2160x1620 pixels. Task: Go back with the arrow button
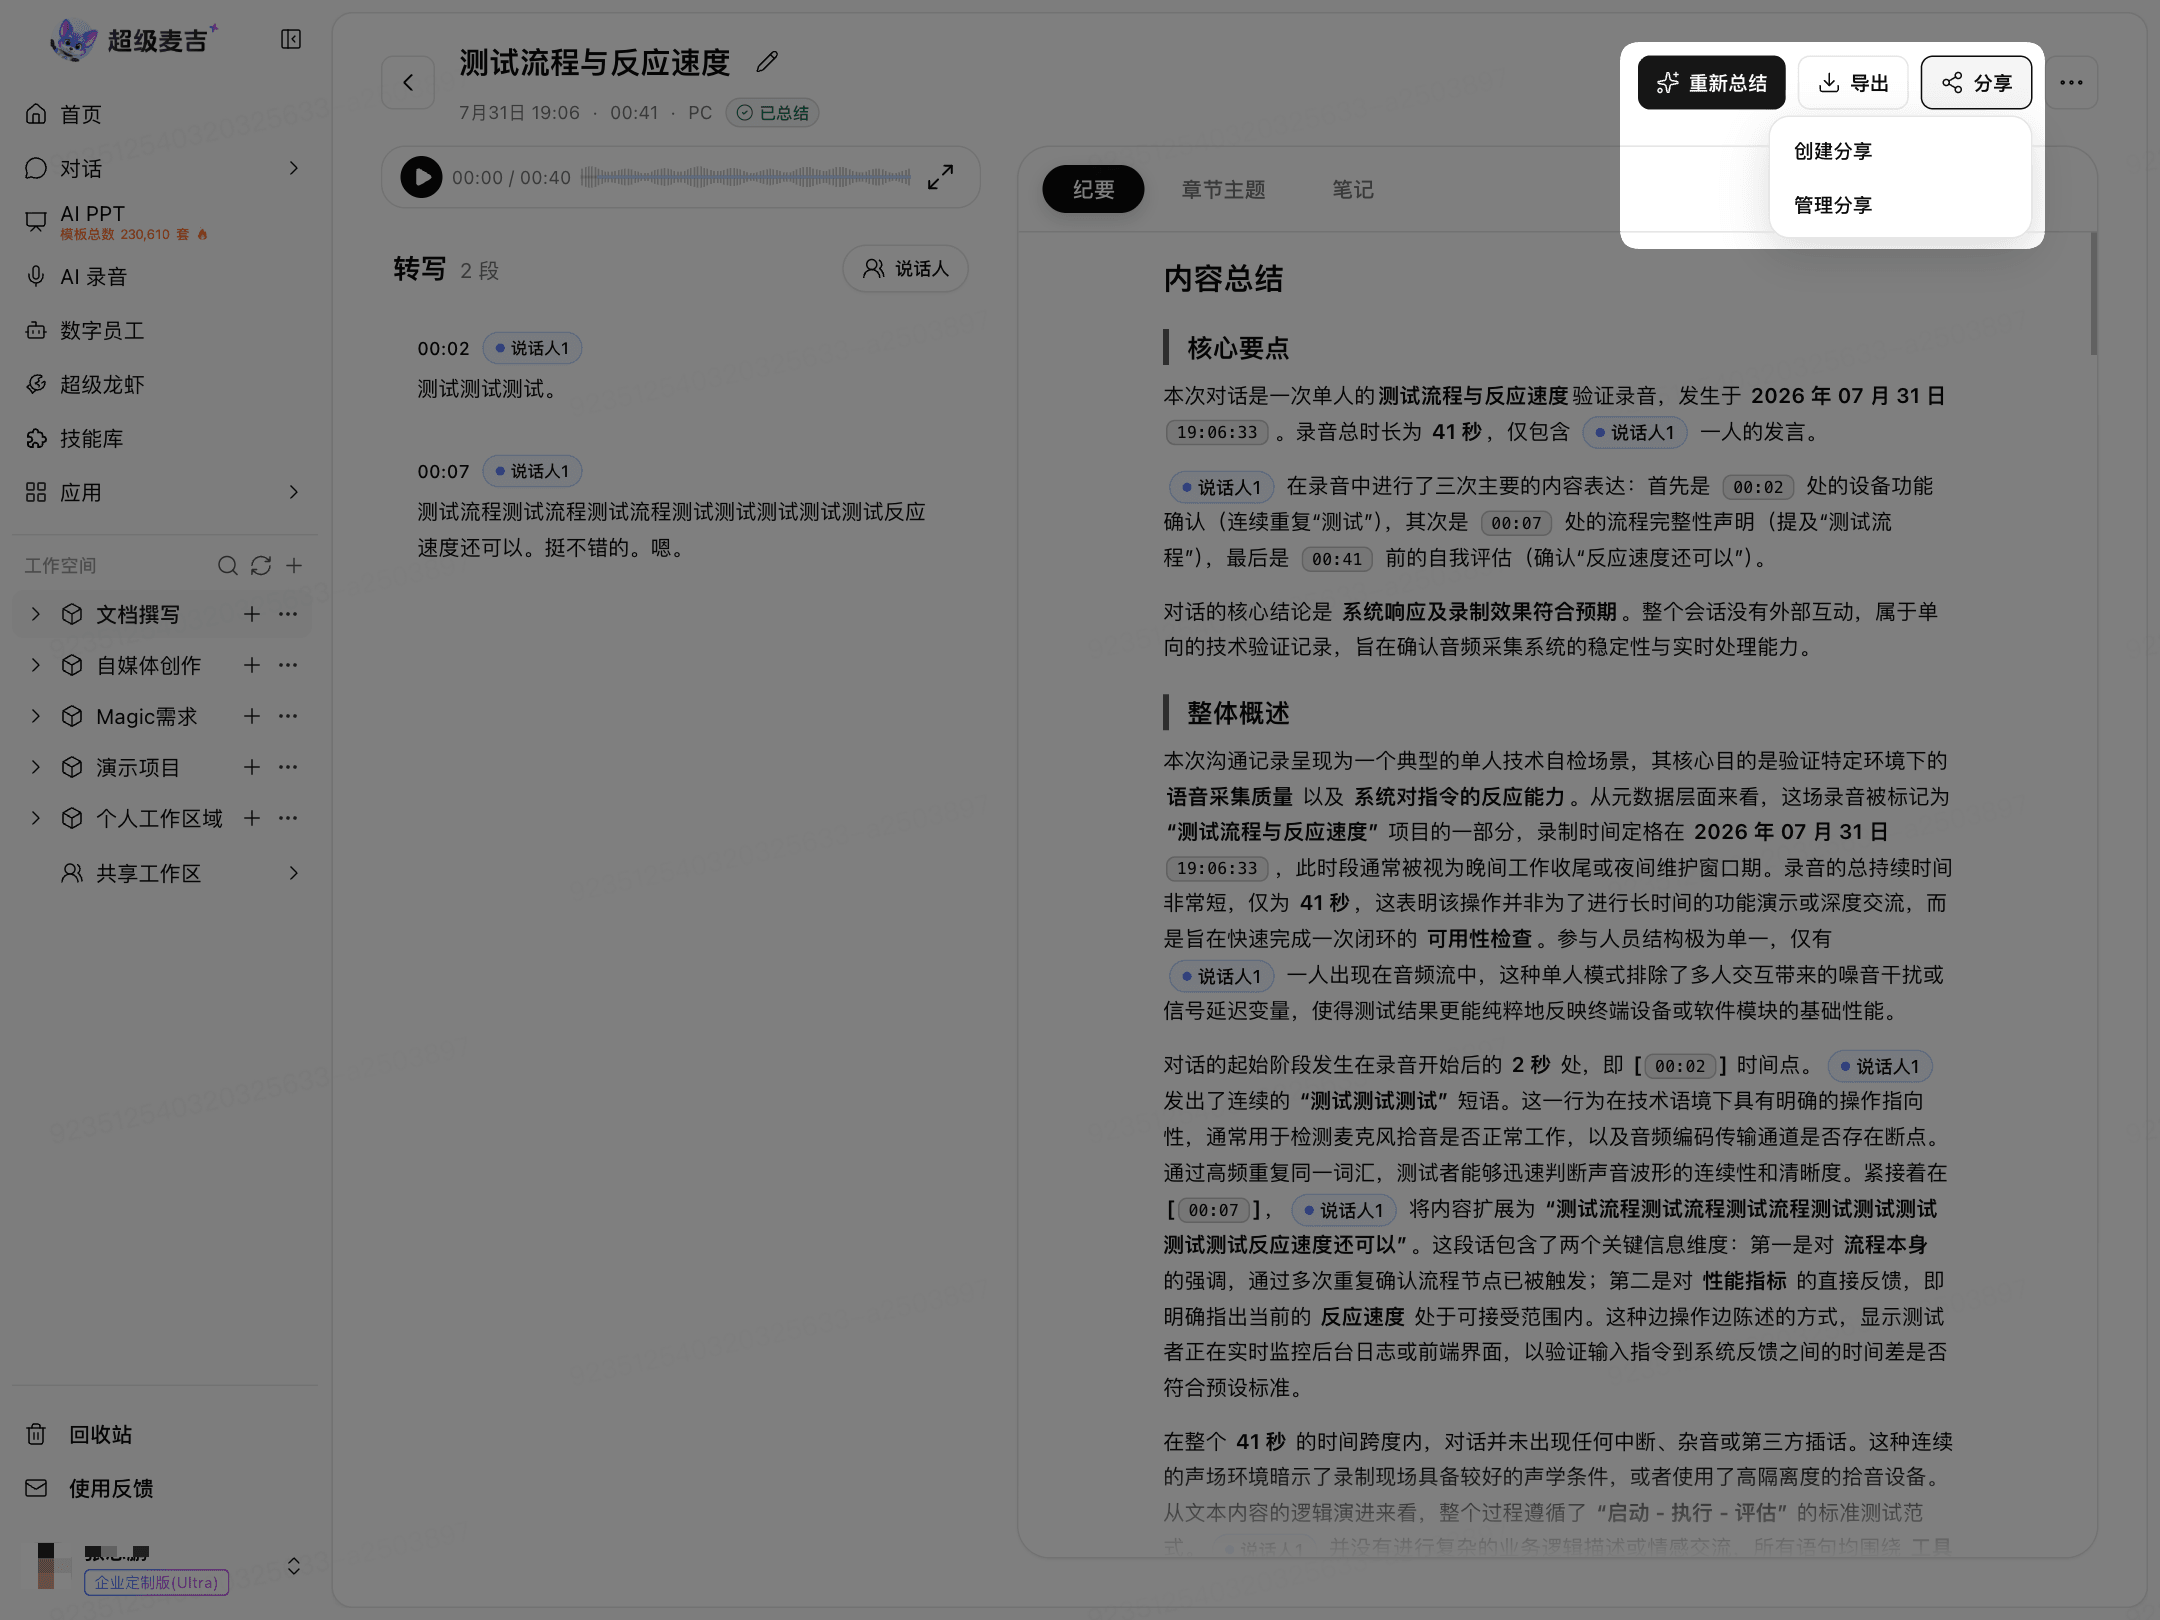pos(408,82)
